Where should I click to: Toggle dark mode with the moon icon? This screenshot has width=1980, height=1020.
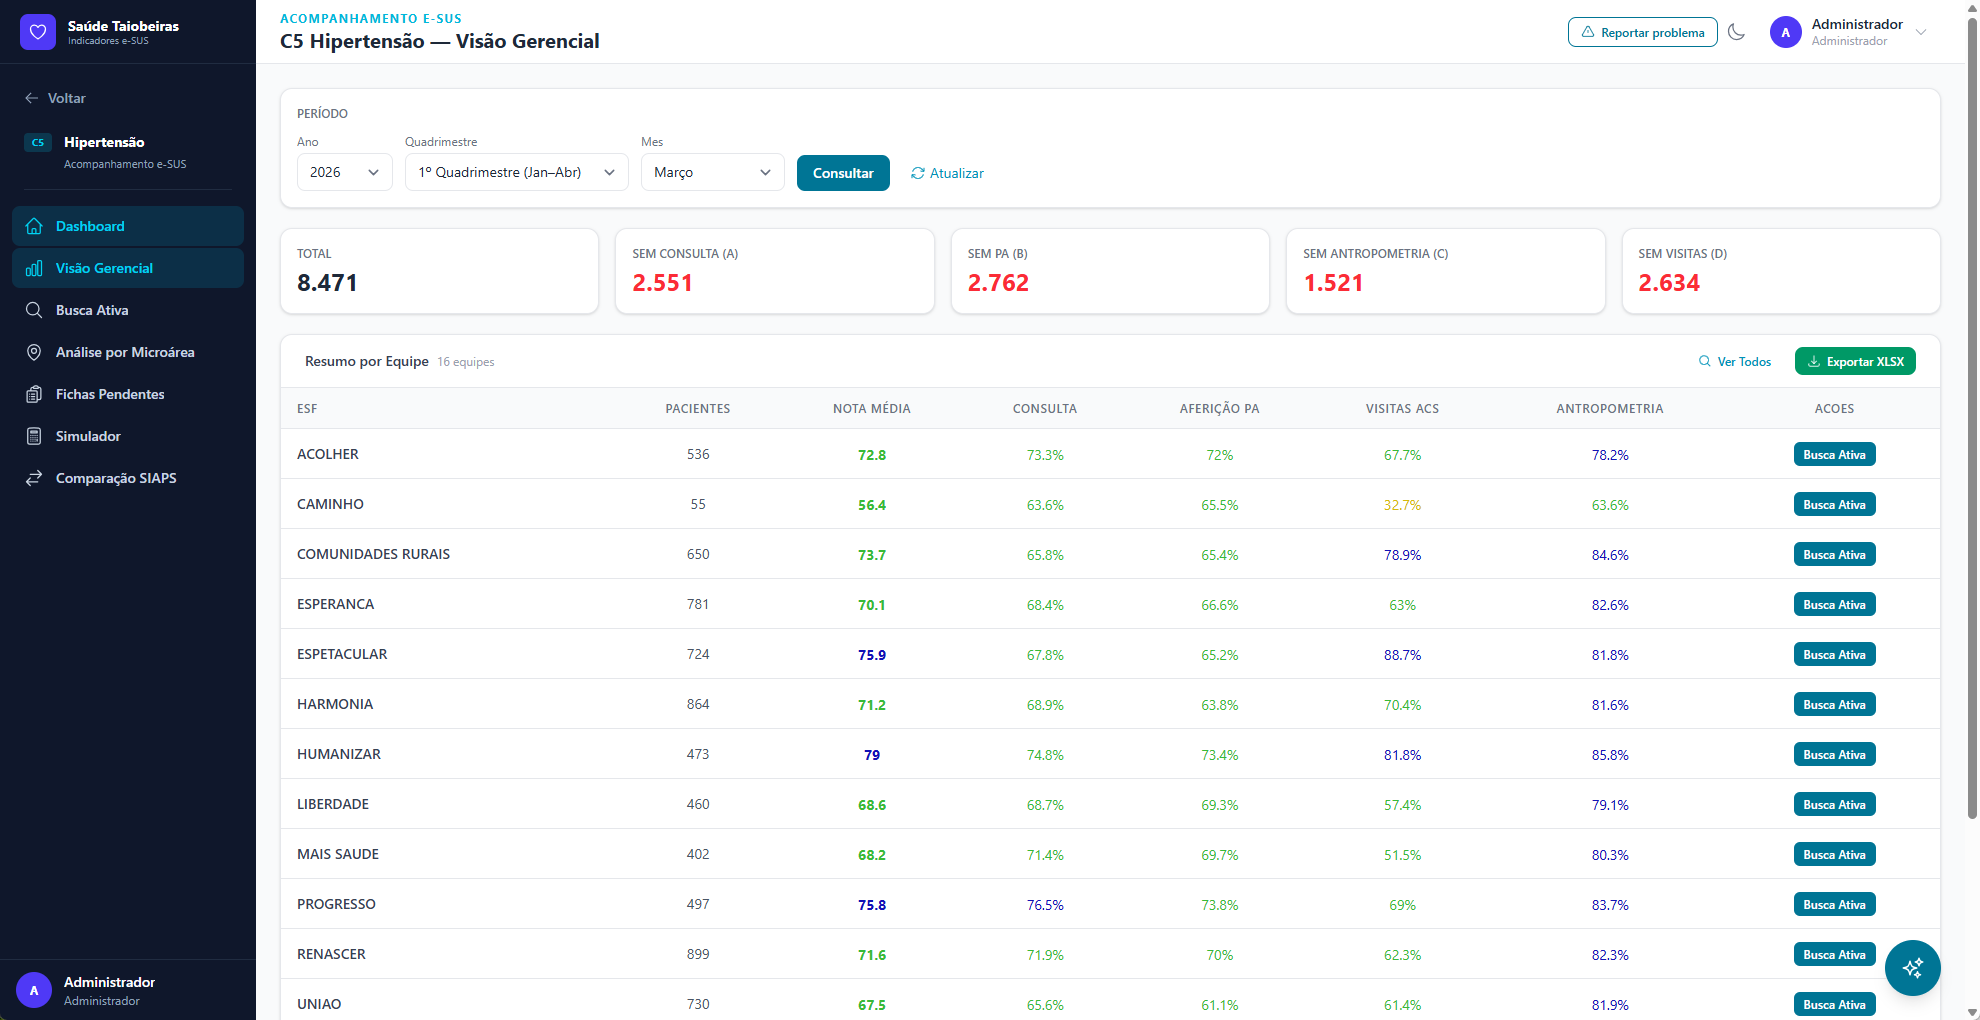[1737, 32]
